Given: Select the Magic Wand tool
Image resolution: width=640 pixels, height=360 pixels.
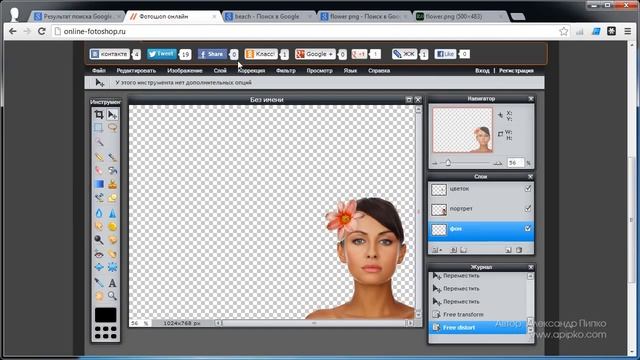Looking at the screenshot, I should (99, 142).
